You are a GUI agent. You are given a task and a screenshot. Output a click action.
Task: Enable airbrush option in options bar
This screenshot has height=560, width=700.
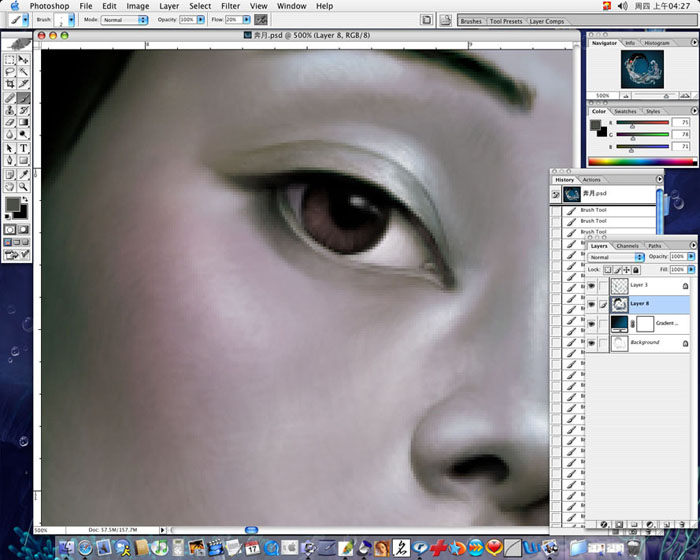point(261,20)
